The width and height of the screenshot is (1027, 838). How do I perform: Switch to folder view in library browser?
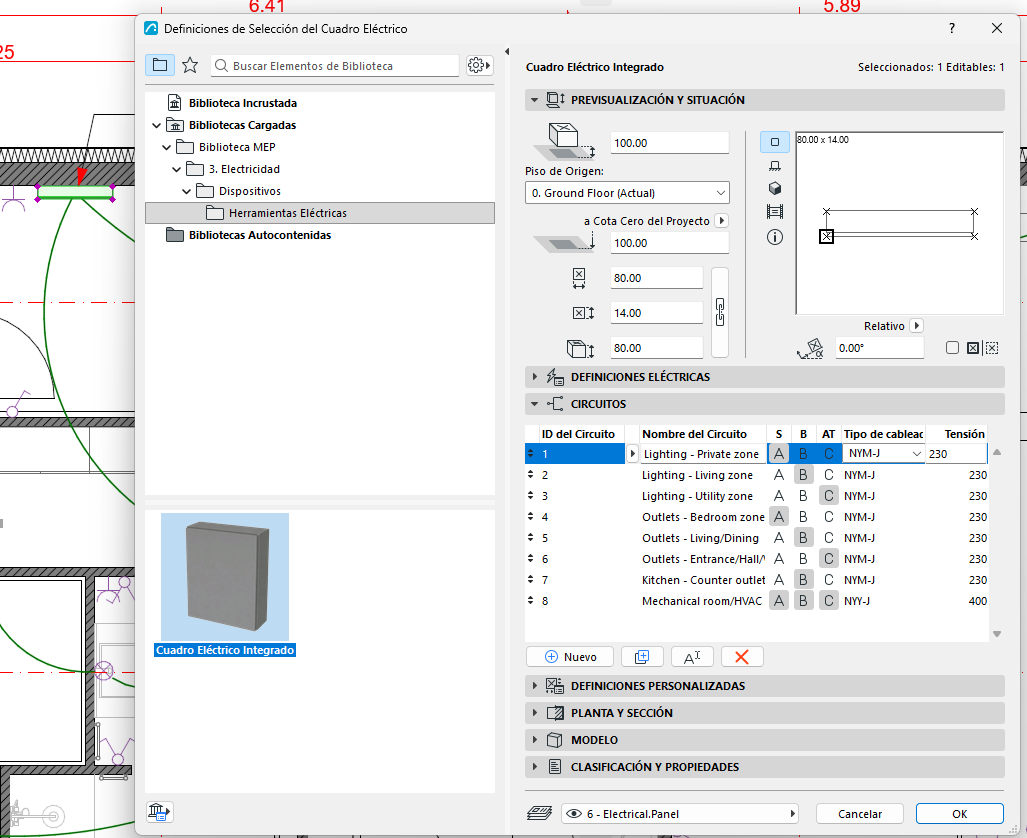160,65
